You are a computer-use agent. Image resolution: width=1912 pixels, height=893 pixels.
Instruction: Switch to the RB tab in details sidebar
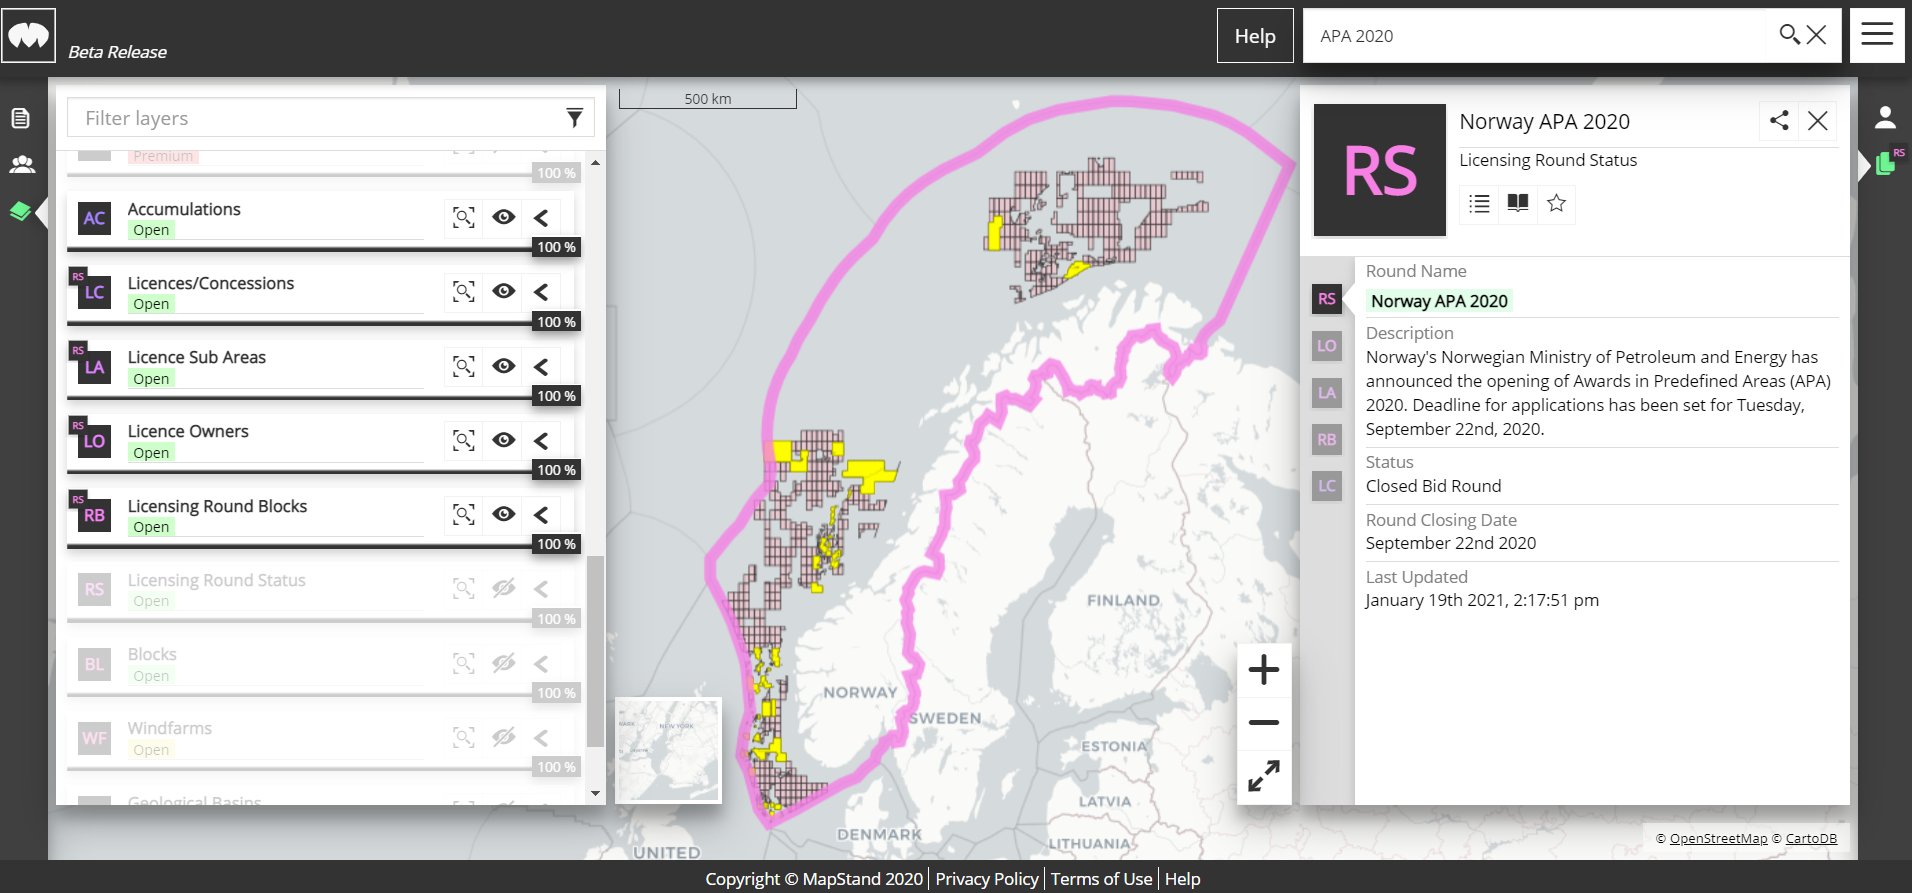(1326, 440)
